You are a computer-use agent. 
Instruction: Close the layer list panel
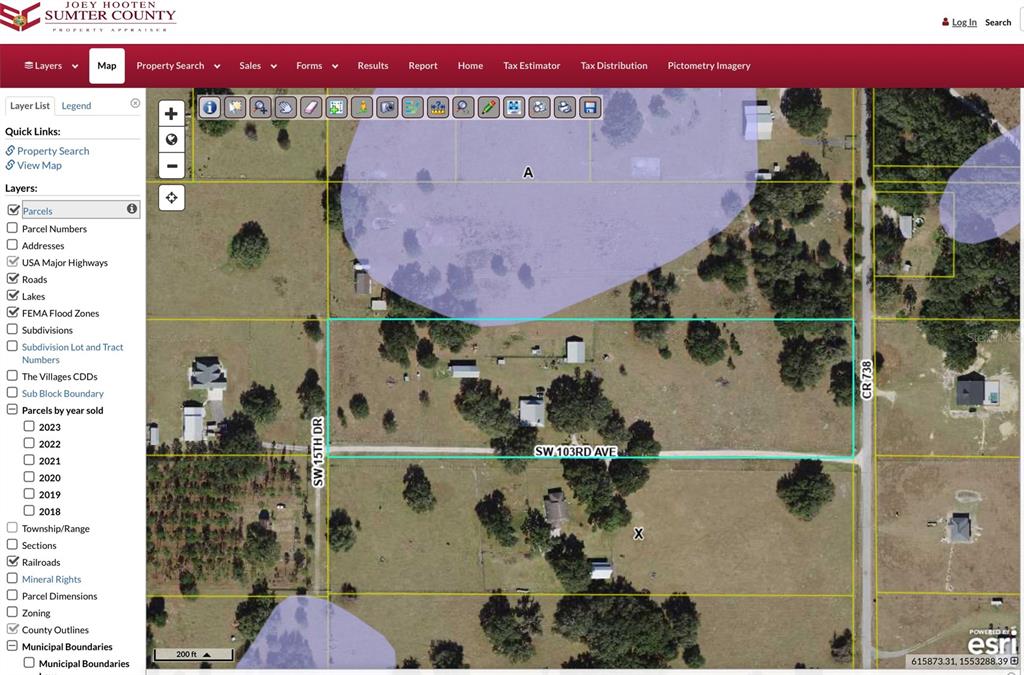pos(135,103)
